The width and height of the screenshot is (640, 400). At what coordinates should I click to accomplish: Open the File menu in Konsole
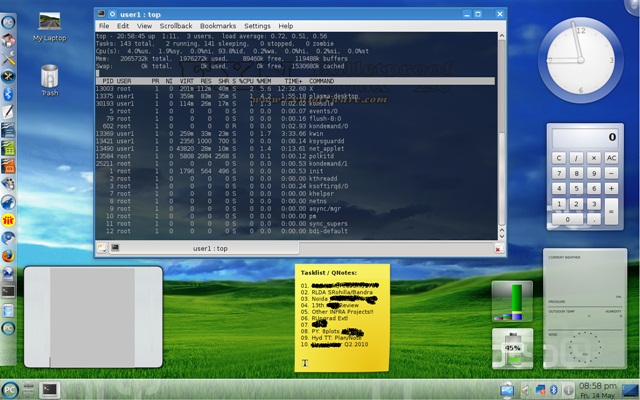click(104, 26)
